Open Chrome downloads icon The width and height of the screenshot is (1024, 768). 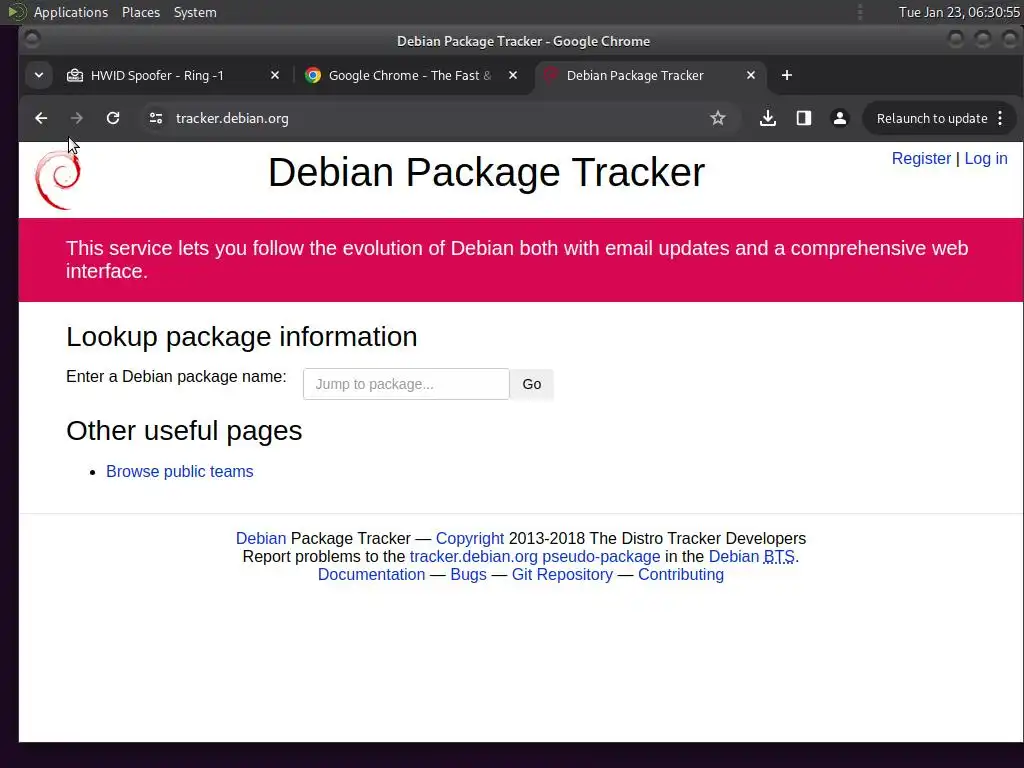click(x=768, y=118)
